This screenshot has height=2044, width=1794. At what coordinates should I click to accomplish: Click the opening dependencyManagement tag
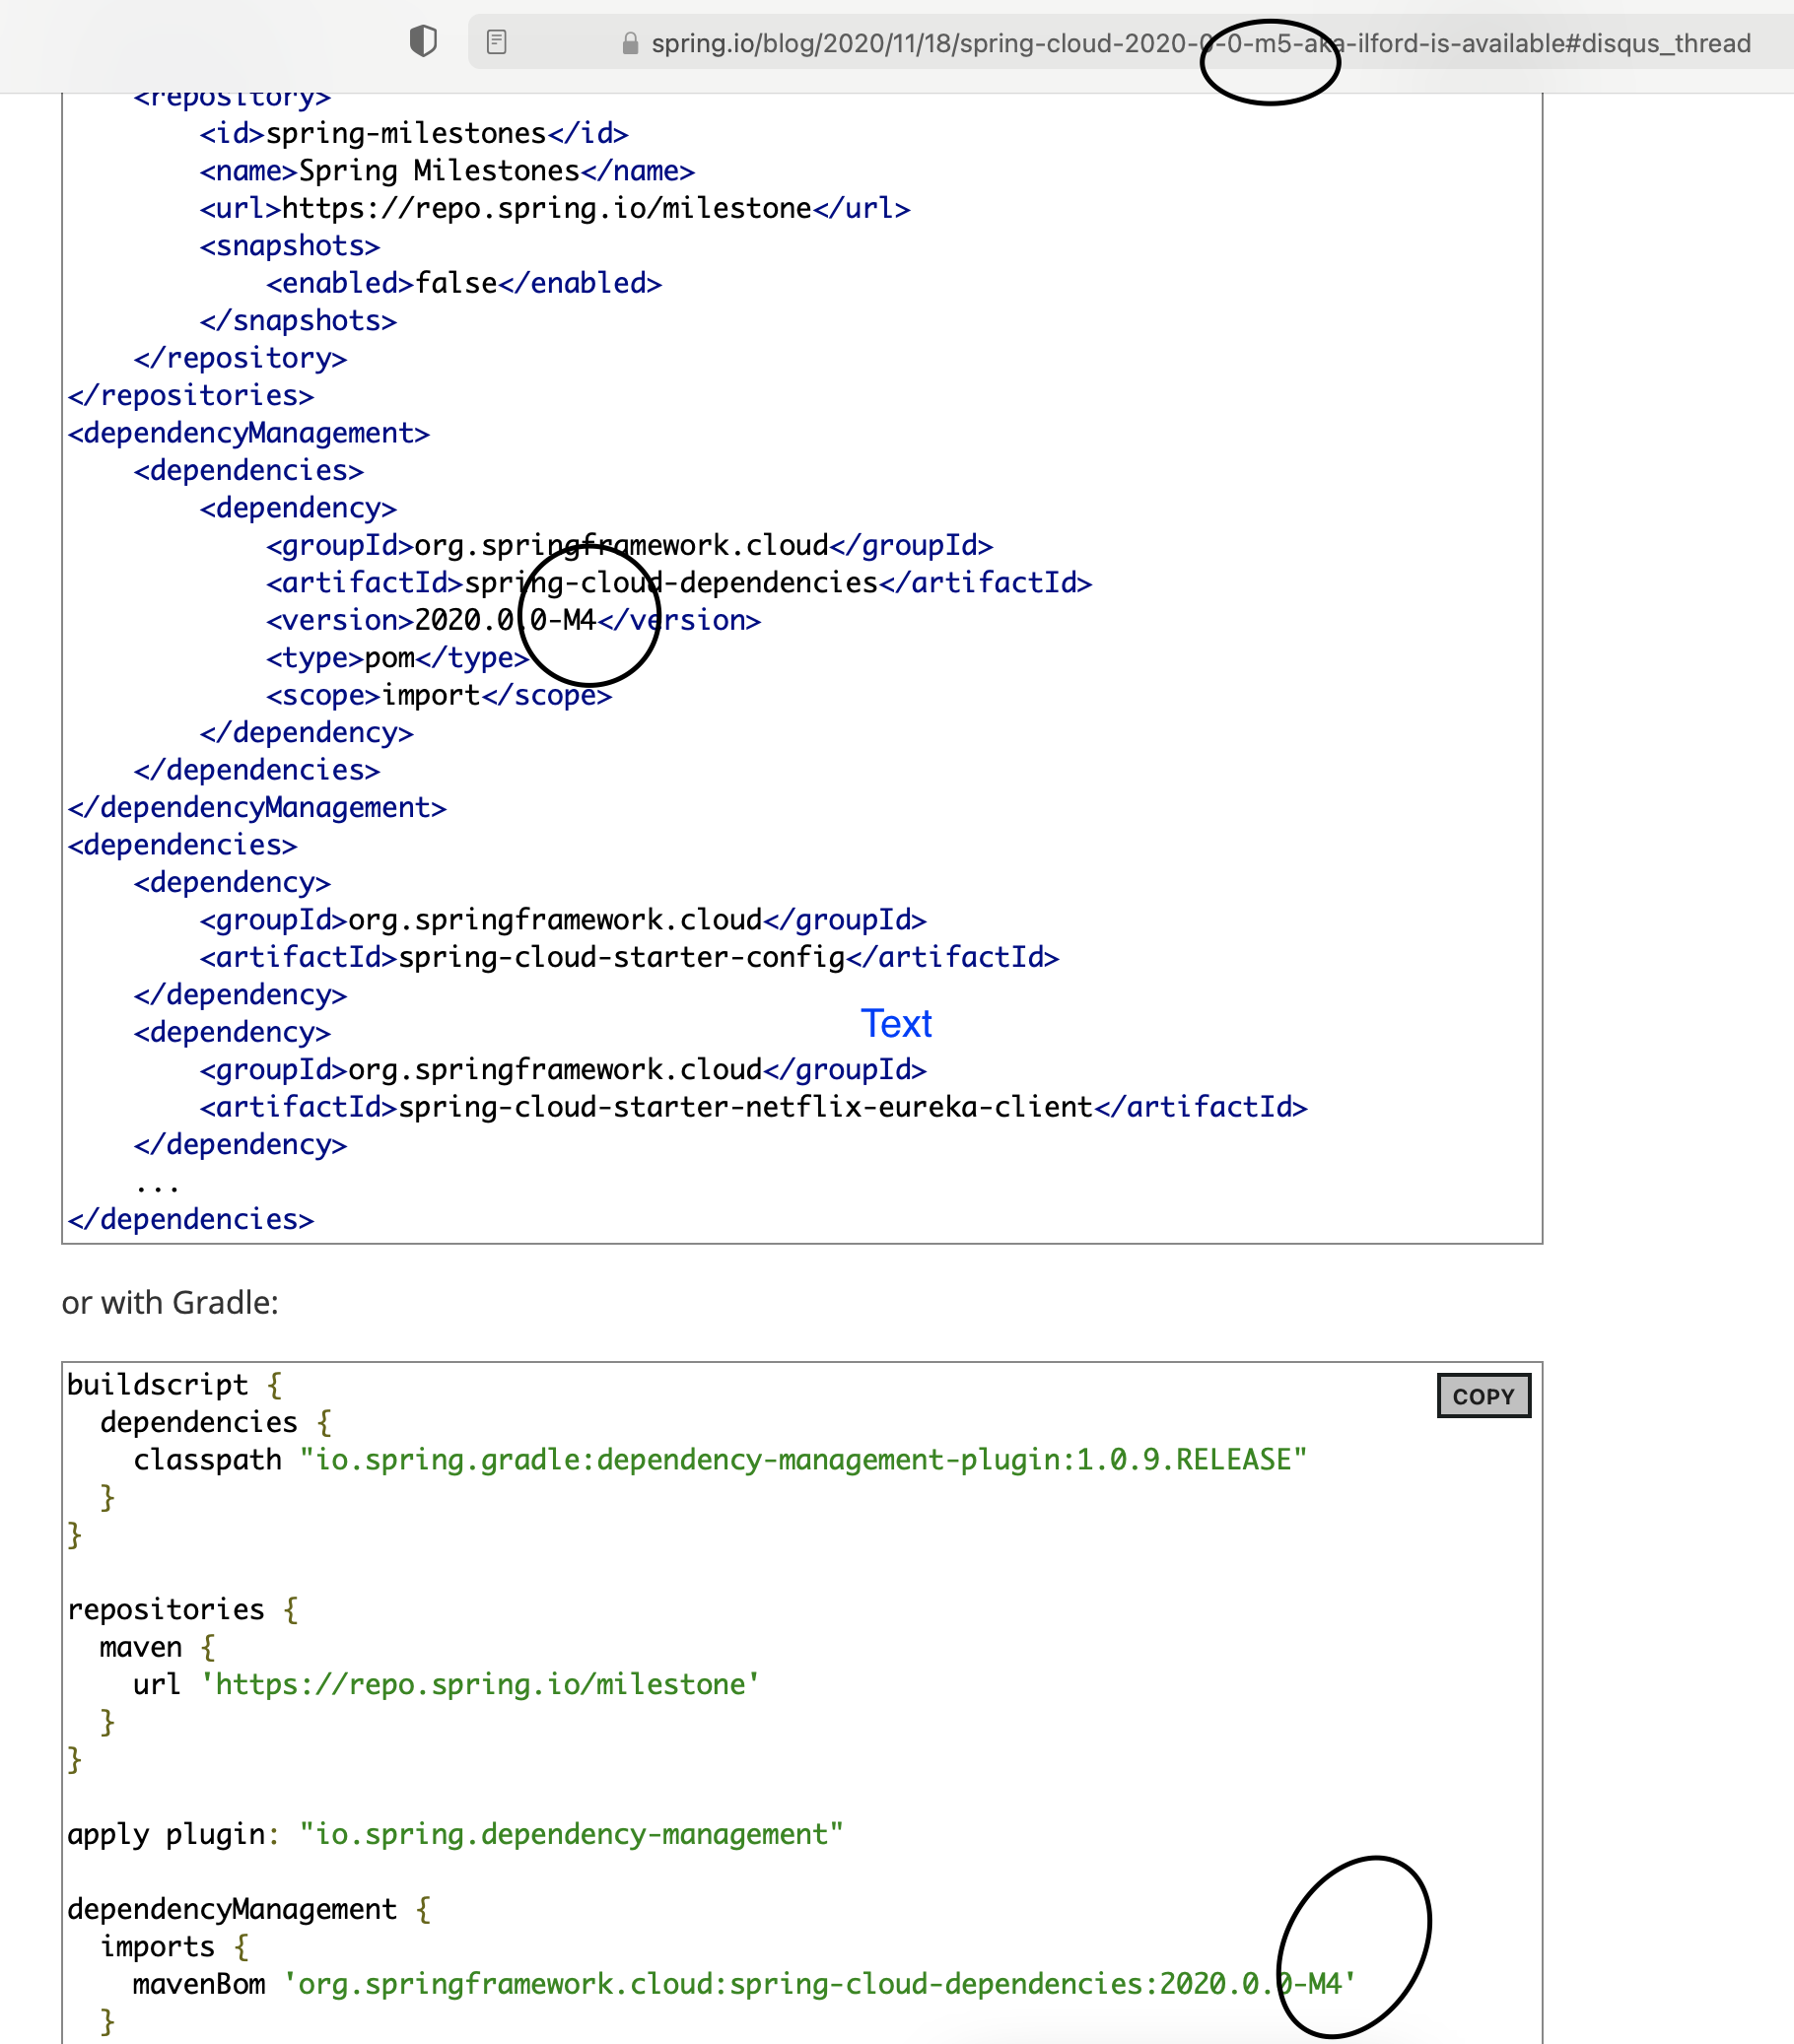[x=249, y=433]
